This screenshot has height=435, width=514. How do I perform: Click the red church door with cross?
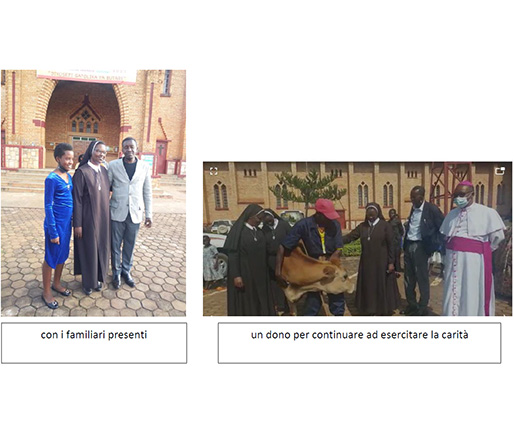(161, 157)
